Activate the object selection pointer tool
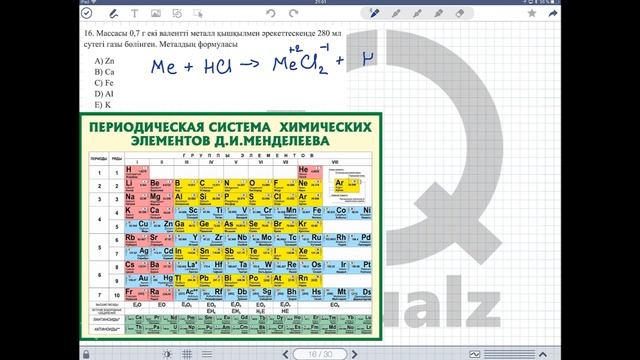This screenshot has height=360, width=640. 198,13
